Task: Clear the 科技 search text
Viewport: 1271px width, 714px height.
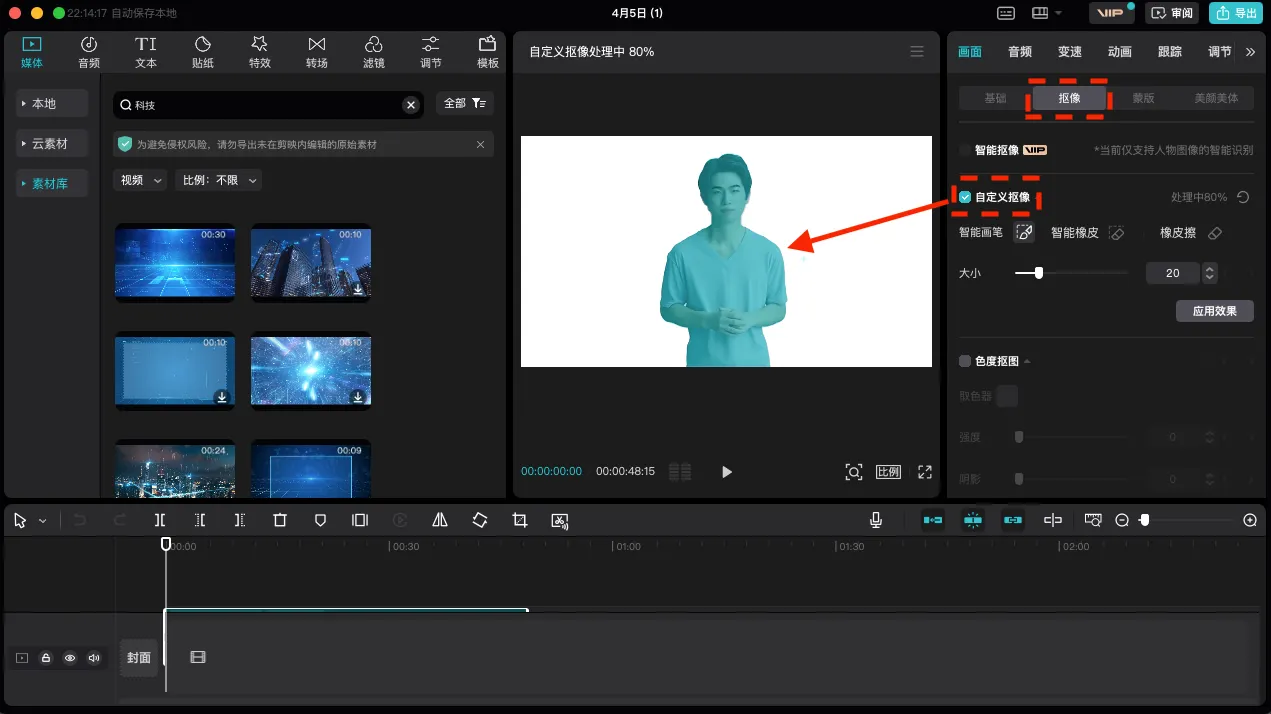Action: coord(410,104)
